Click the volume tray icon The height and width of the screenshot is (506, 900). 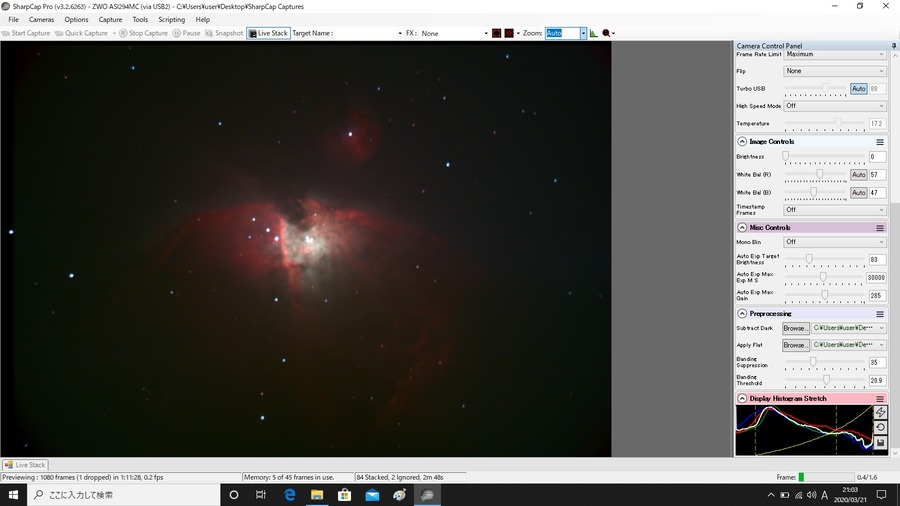811,495
